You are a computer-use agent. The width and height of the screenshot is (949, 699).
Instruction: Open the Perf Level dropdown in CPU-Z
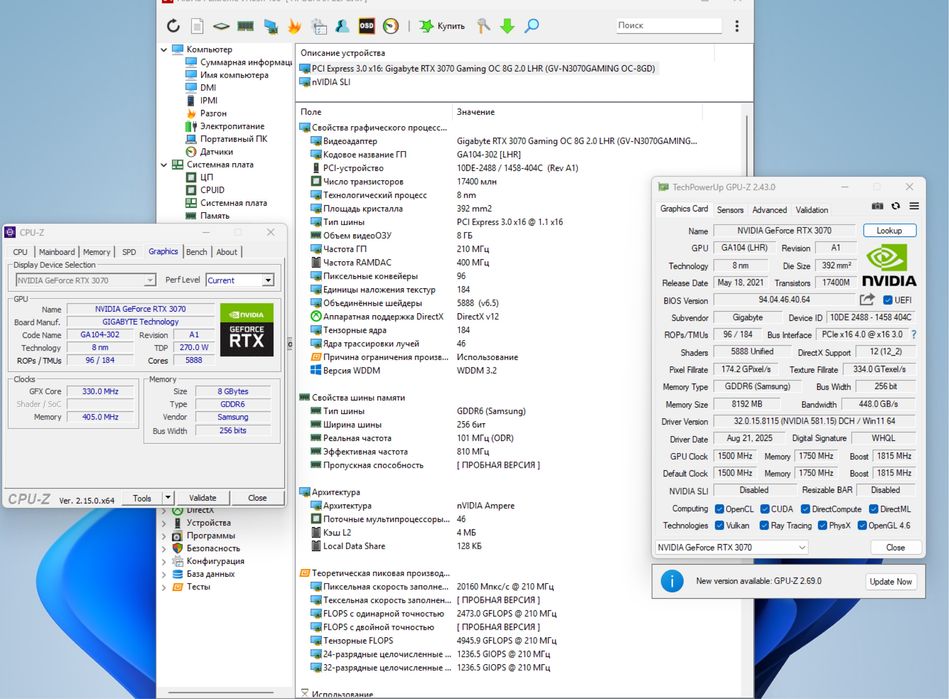[268, 280]
